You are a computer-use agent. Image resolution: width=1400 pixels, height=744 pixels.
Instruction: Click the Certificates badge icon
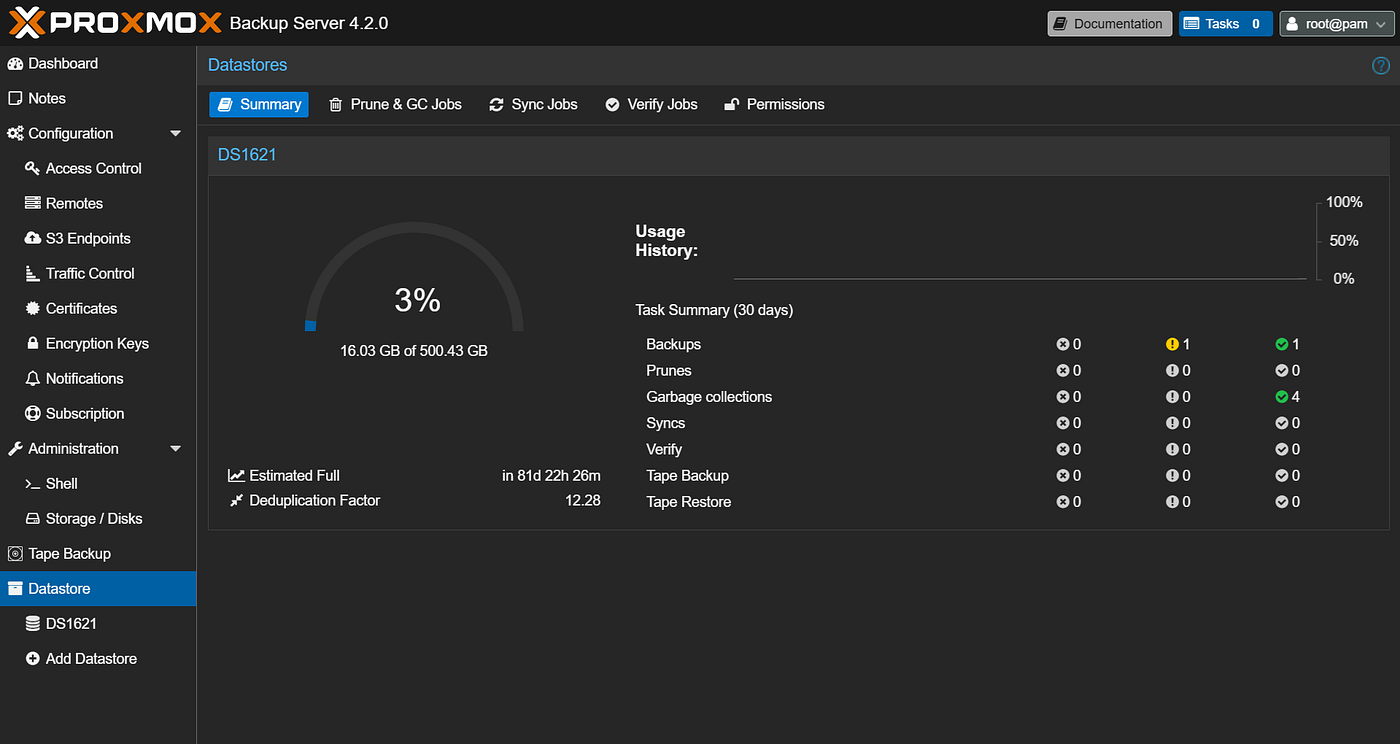33,309
